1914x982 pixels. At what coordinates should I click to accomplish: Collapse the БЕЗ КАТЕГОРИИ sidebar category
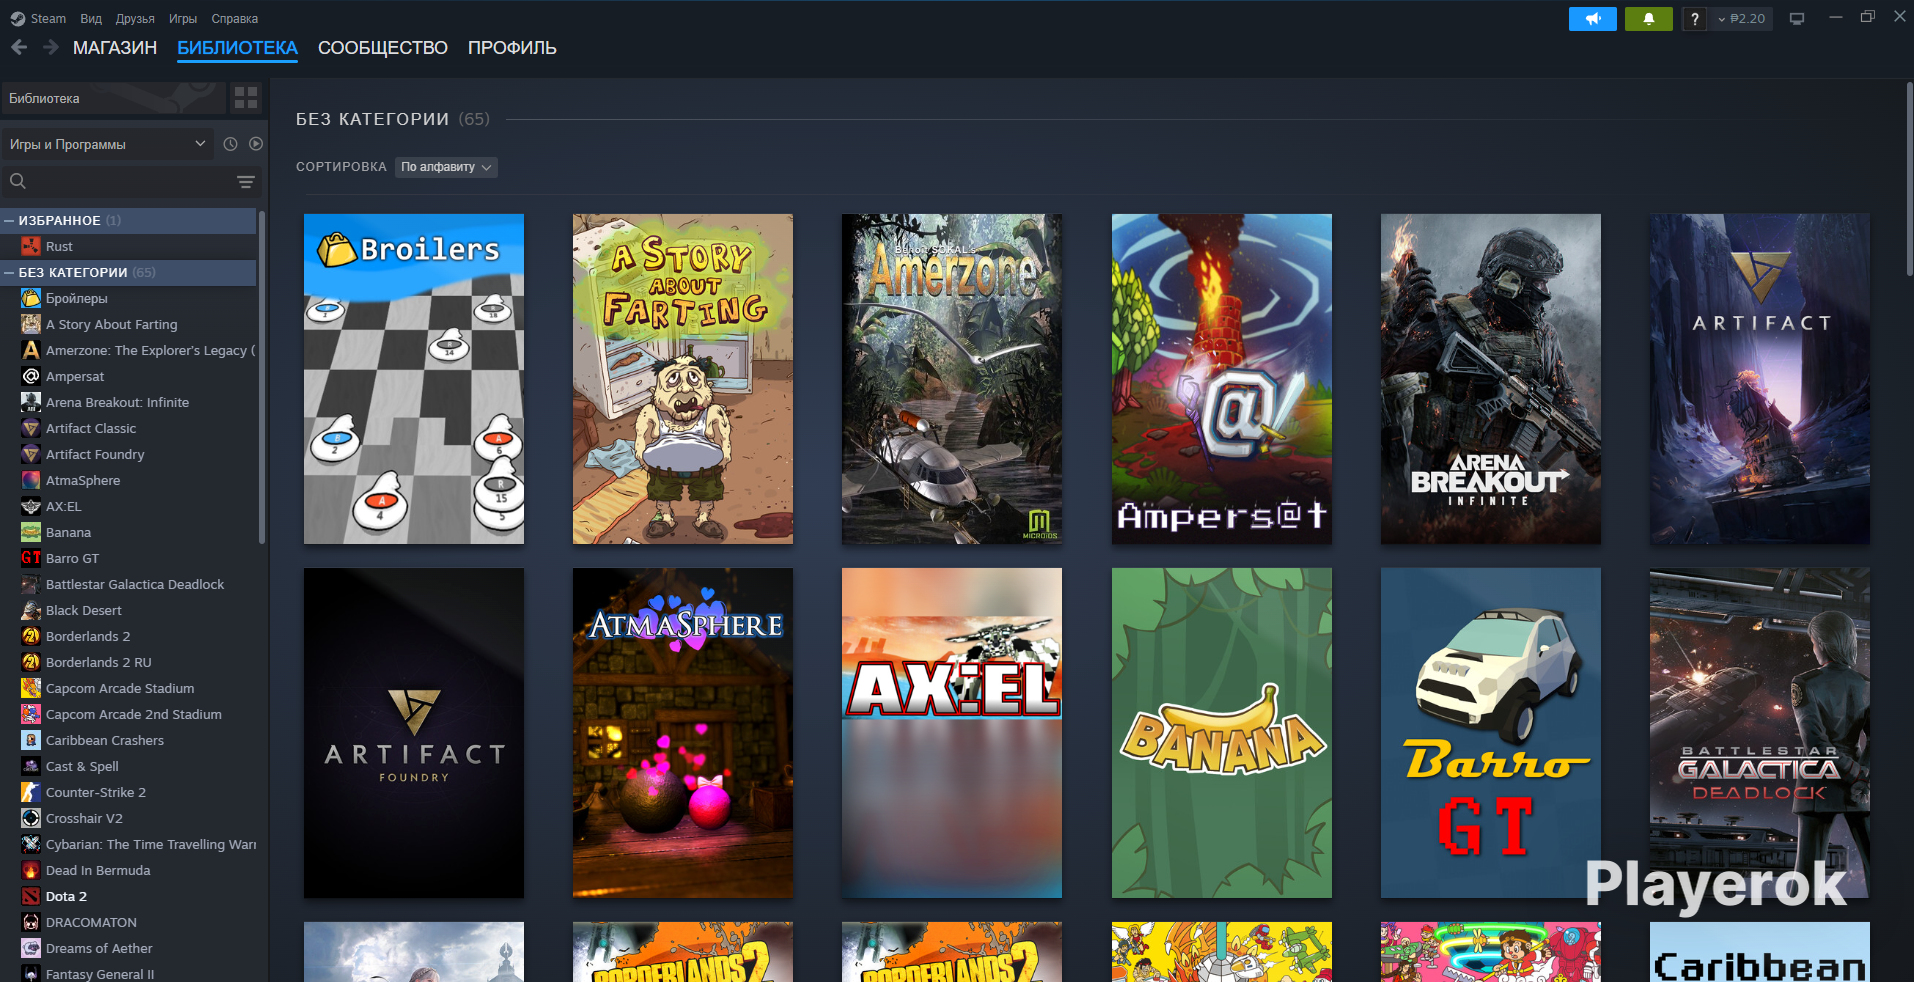pyautogui.click(x=9, y=272)
